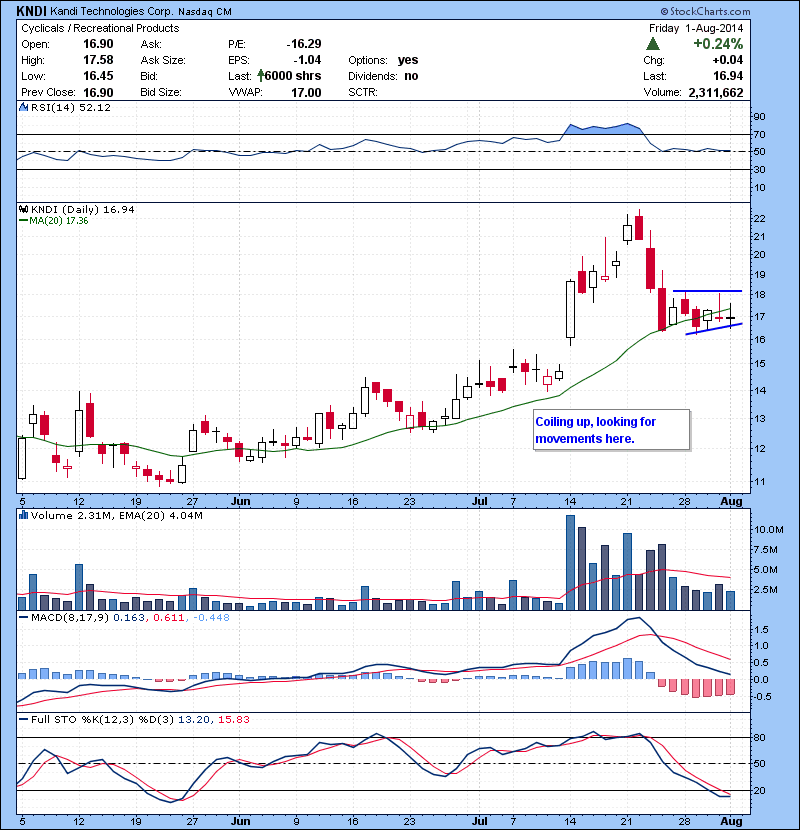Image resolution: width=800 pixels, height=830 pixels.
Task: Click the MA(20) 17.36 legend label
Action: [58, 220]
